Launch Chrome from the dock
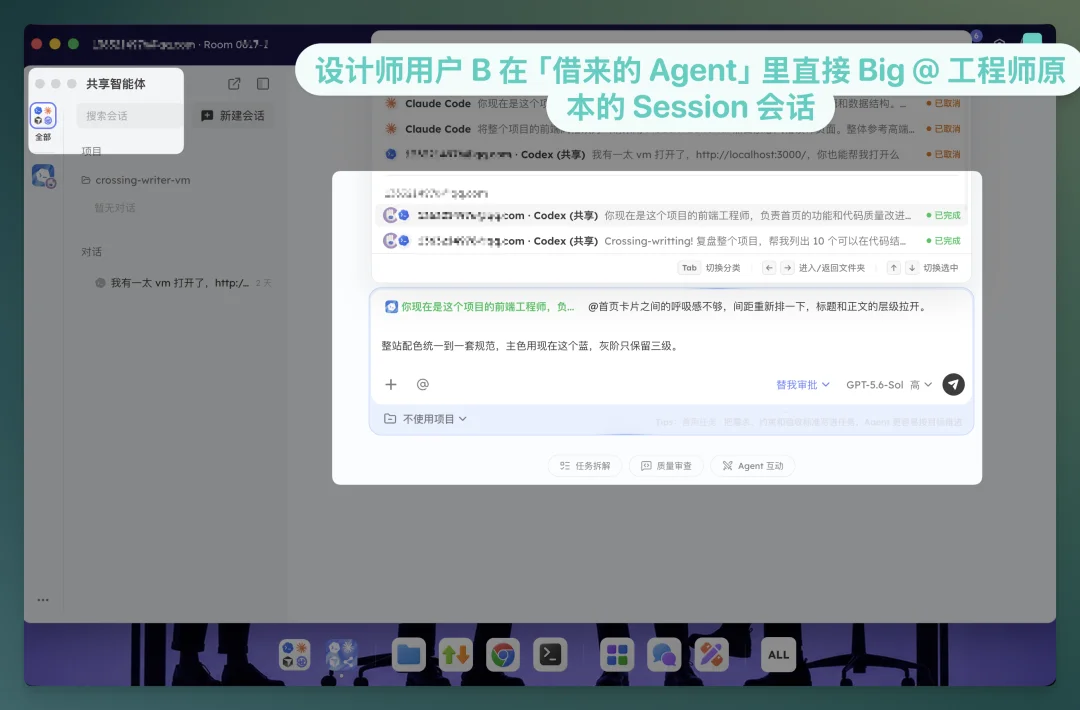1080x710 pixels. point(503,654)
